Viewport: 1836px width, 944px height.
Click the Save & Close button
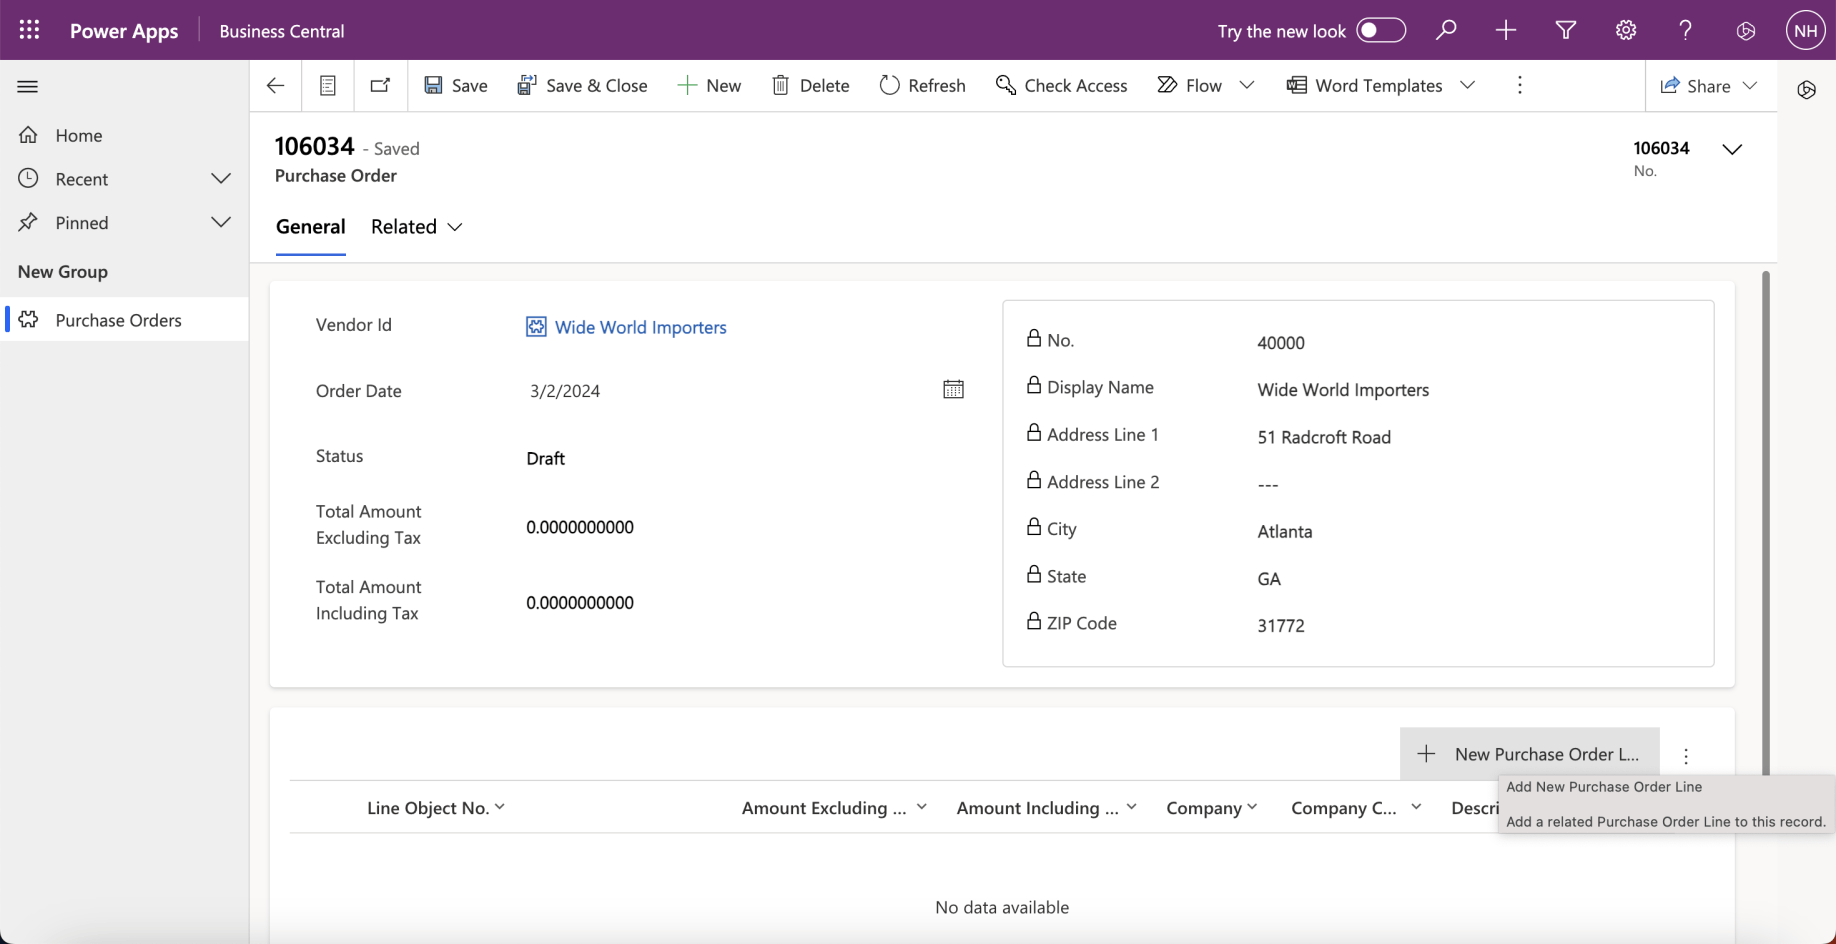pyautogui.click(x=582, y=86)
